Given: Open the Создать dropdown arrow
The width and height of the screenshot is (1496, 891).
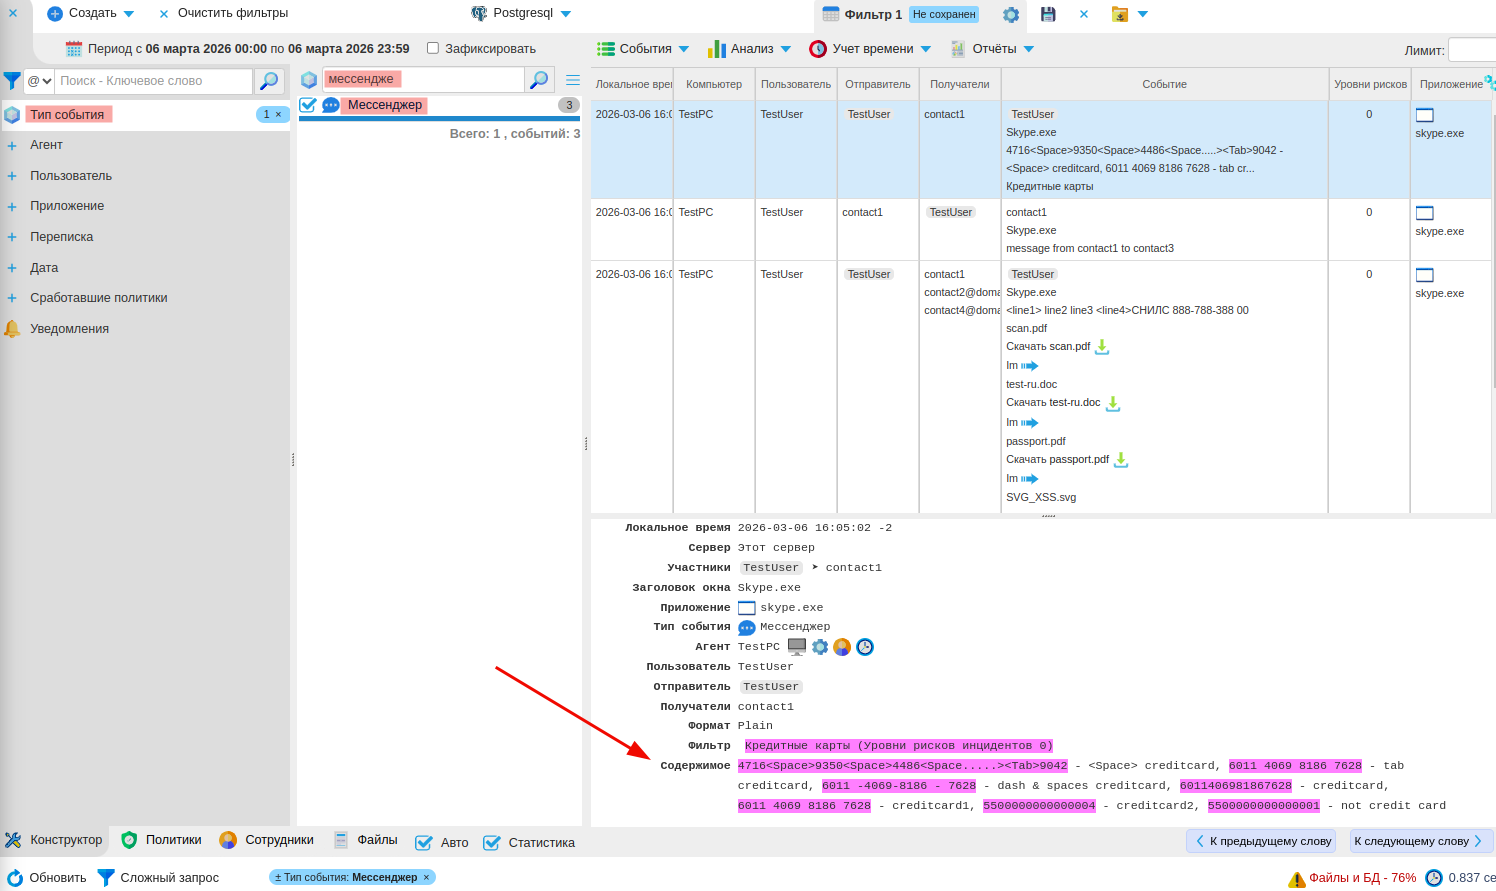Looking at the screenshot, I should pyautogui.click(x=129, y=14).
